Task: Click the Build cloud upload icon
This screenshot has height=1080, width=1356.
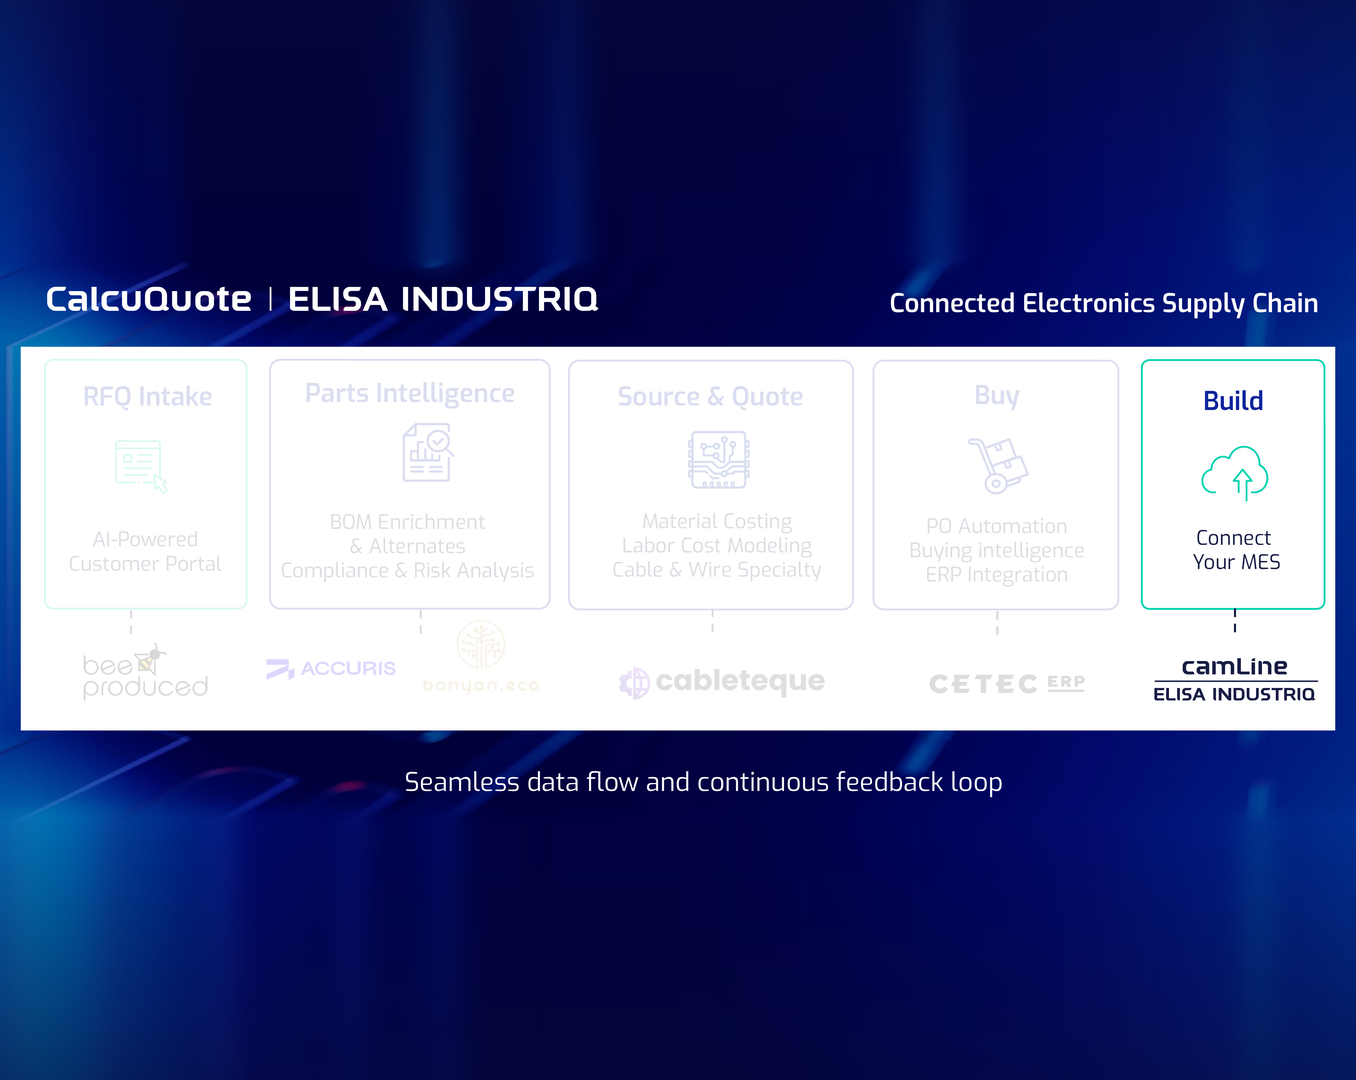Action: 1235,473
